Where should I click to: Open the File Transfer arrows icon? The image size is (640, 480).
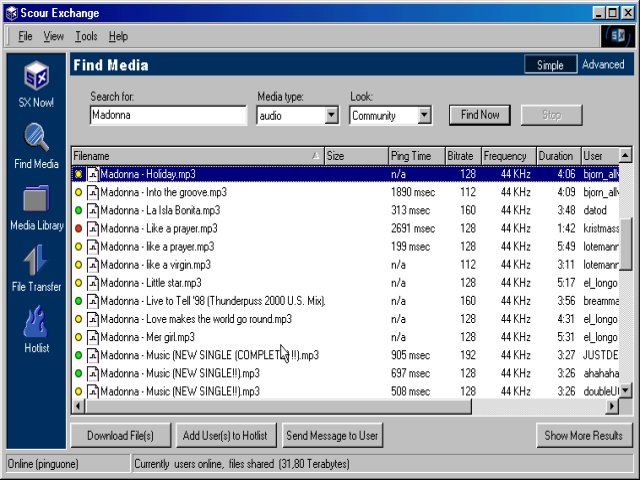point(36,260)
